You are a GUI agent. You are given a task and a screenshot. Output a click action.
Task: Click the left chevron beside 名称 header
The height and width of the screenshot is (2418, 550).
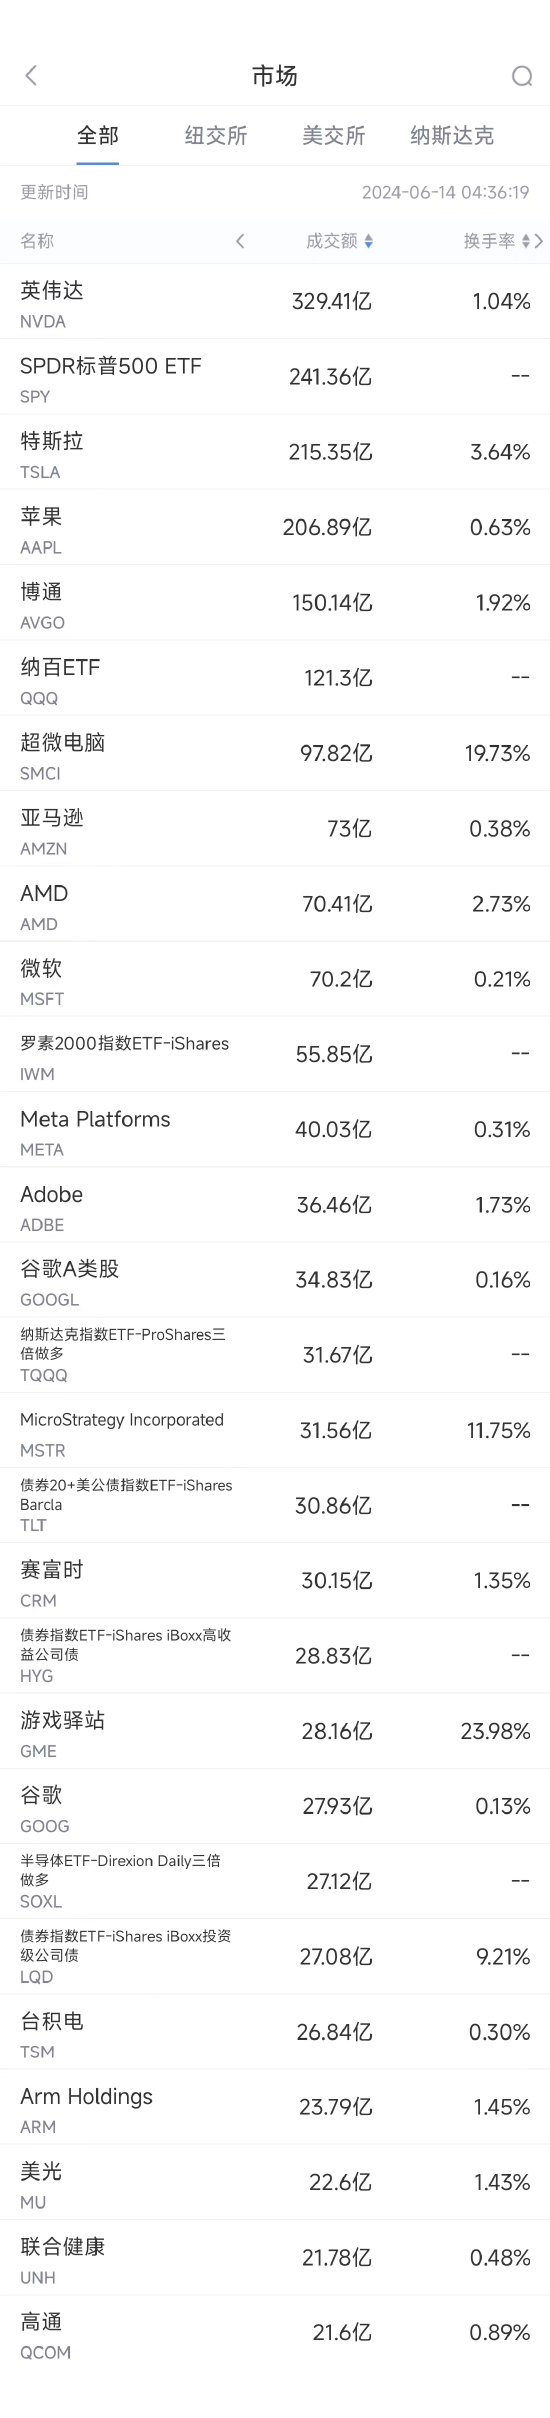pyautogui.click(x=240, y=241)
